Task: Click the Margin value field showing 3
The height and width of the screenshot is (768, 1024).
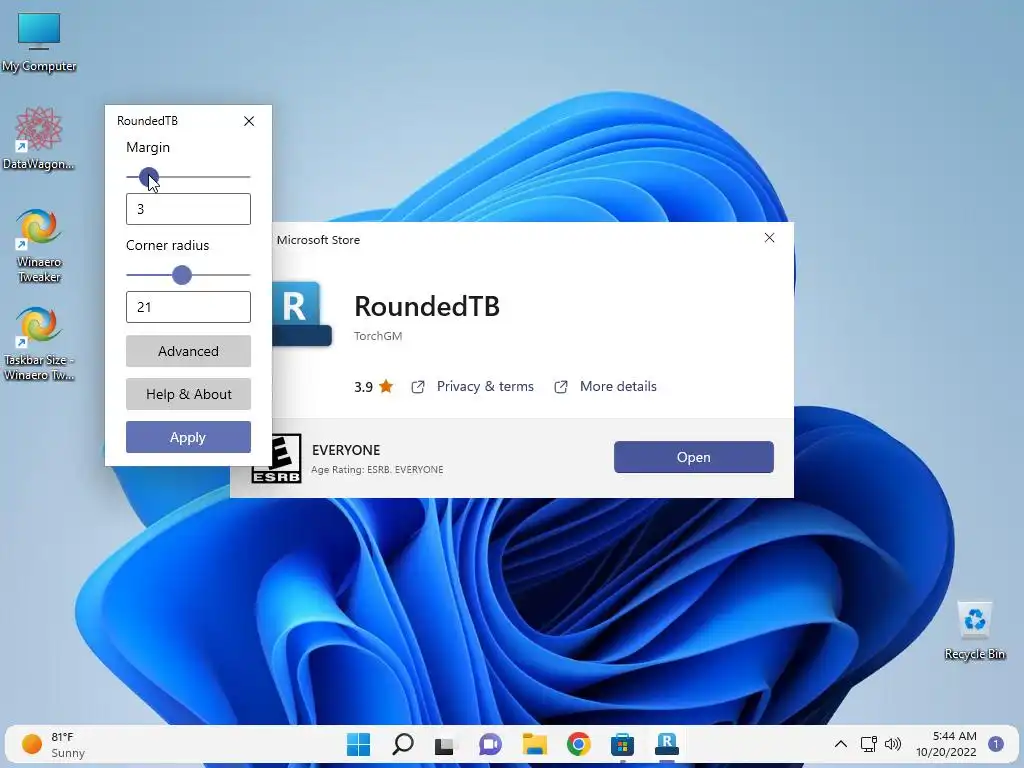Action: 188,209
